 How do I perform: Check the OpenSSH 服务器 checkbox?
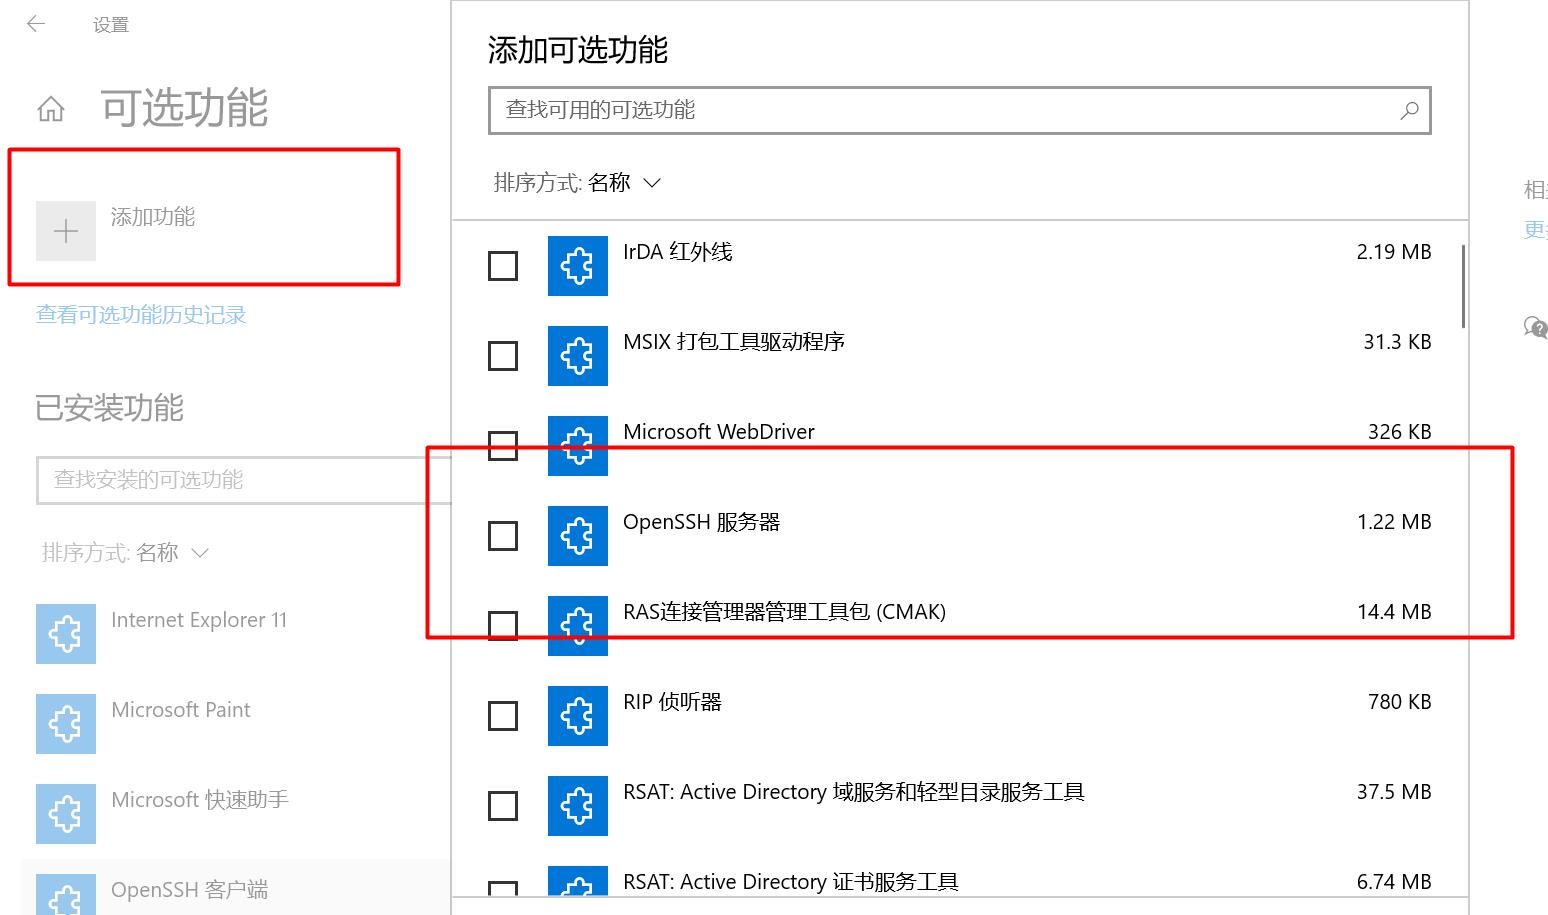503,536
